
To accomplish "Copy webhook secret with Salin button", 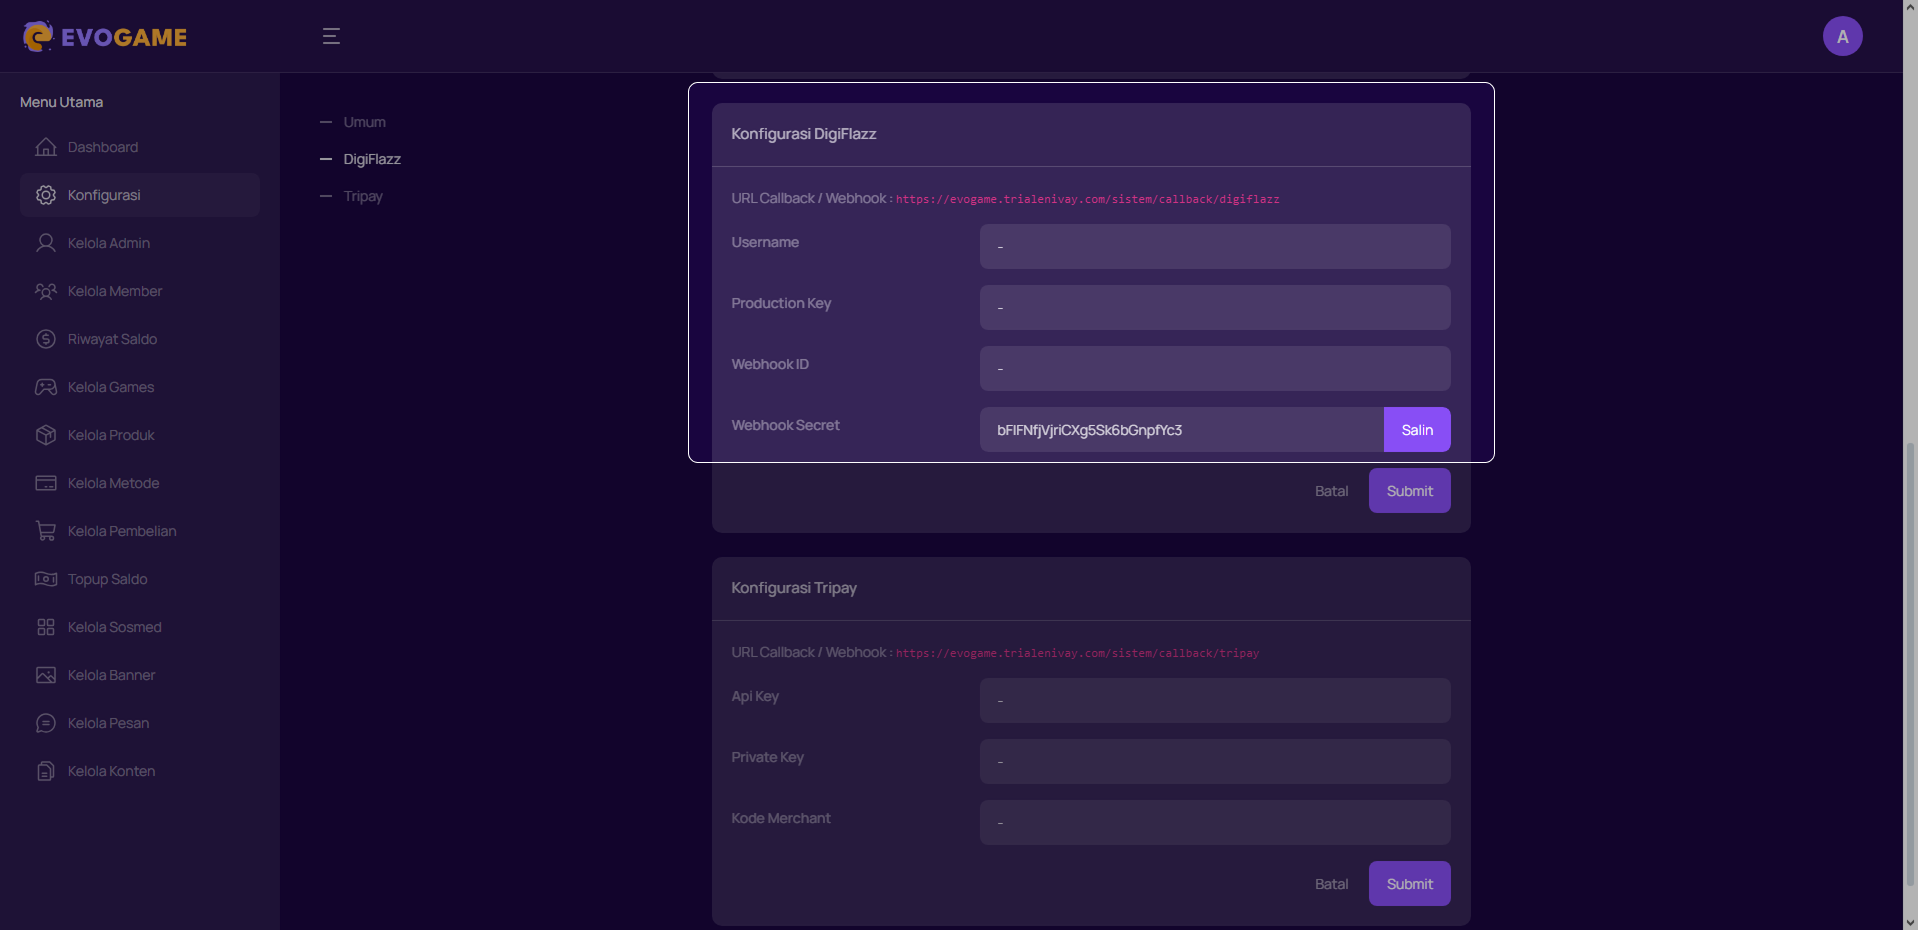I will pos(1417,429).
